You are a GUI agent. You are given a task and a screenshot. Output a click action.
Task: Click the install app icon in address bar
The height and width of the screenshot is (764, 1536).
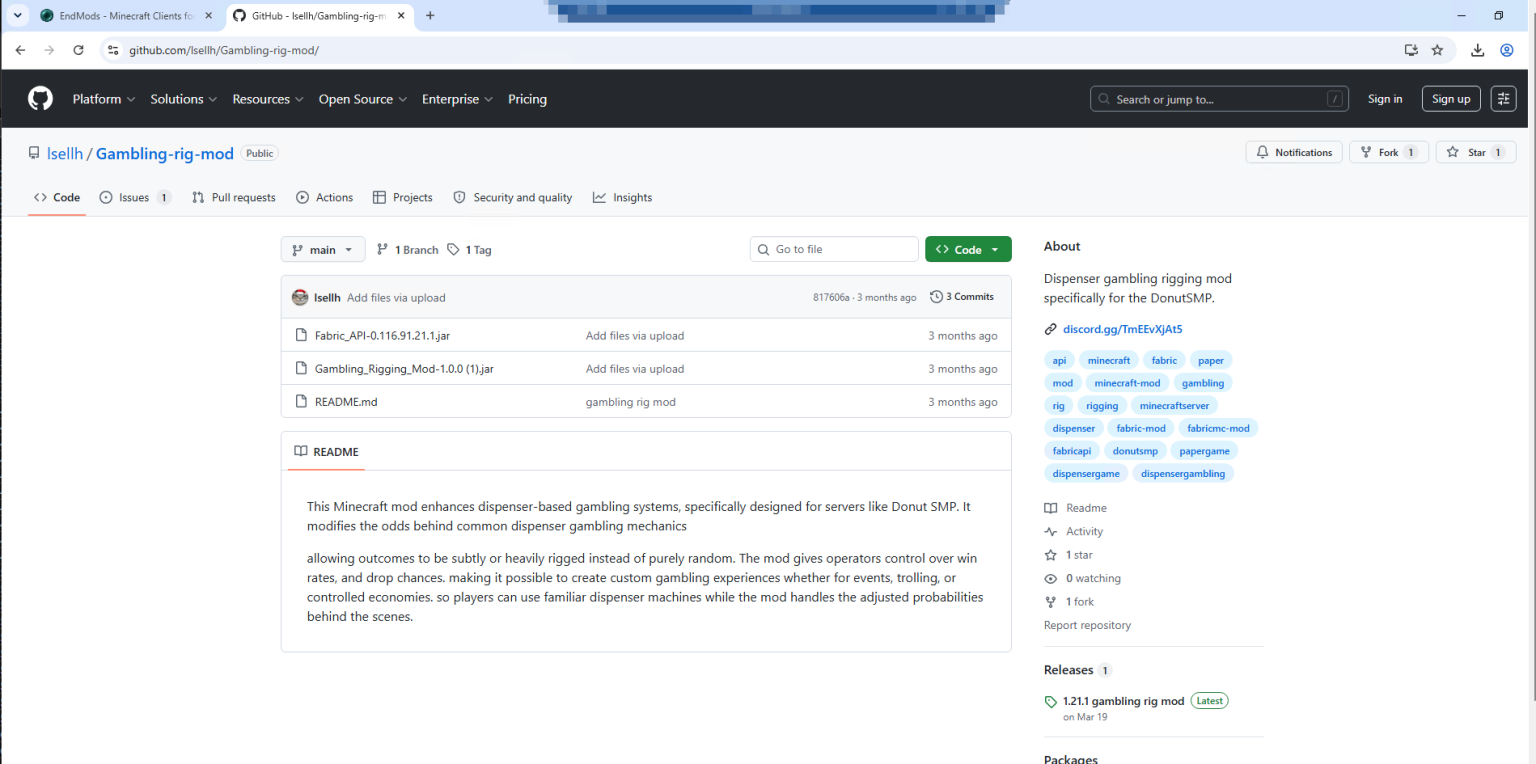click(1411, 50)
